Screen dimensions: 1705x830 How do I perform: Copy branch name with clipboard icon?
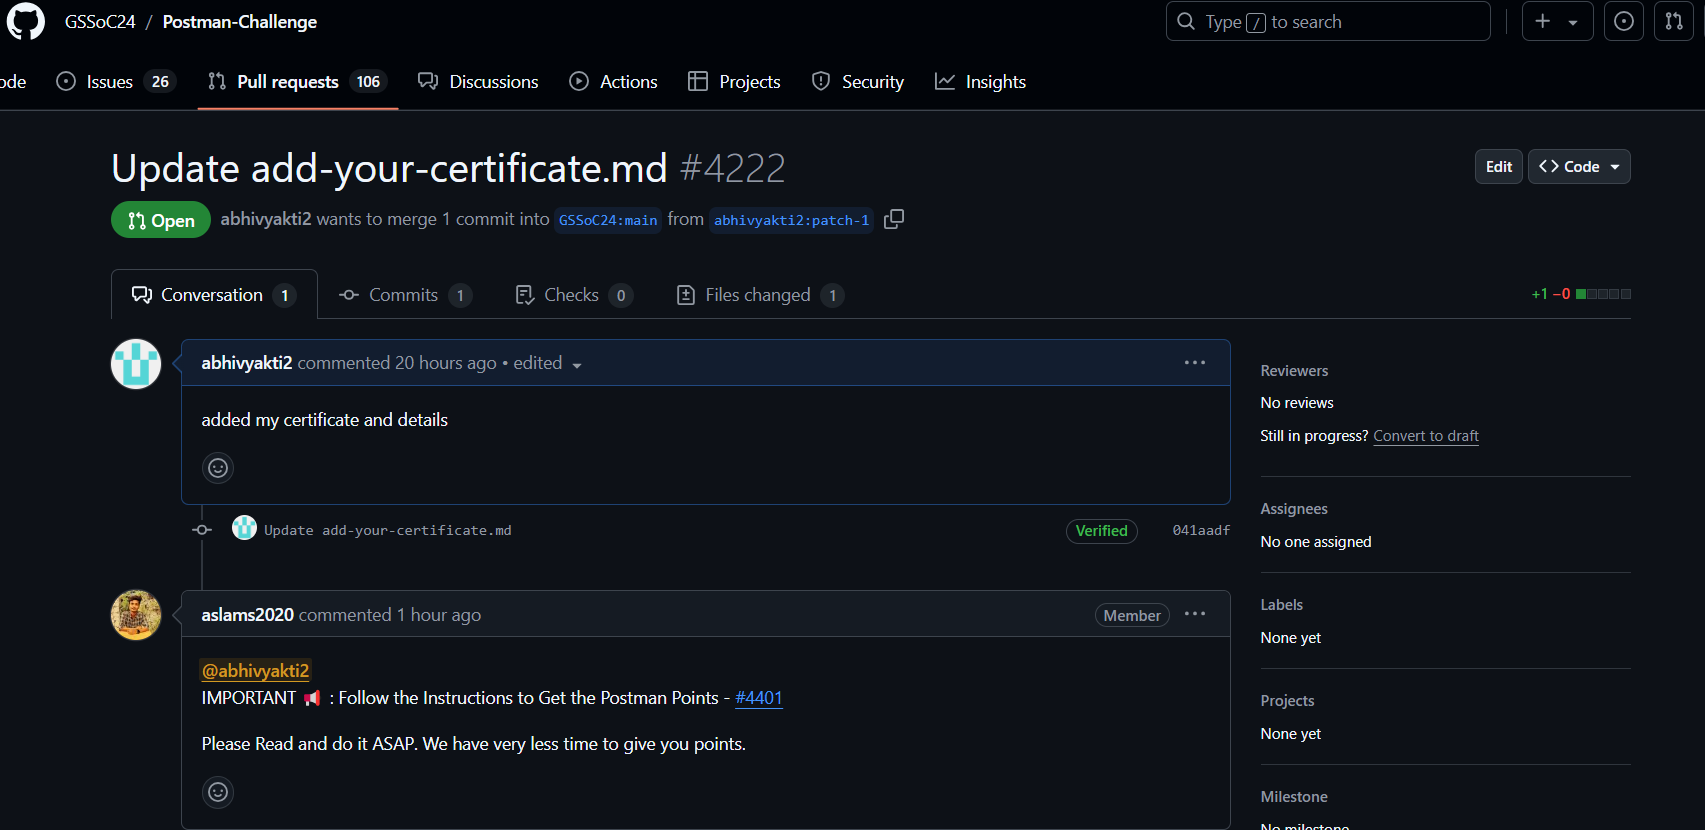click(894, 219)
